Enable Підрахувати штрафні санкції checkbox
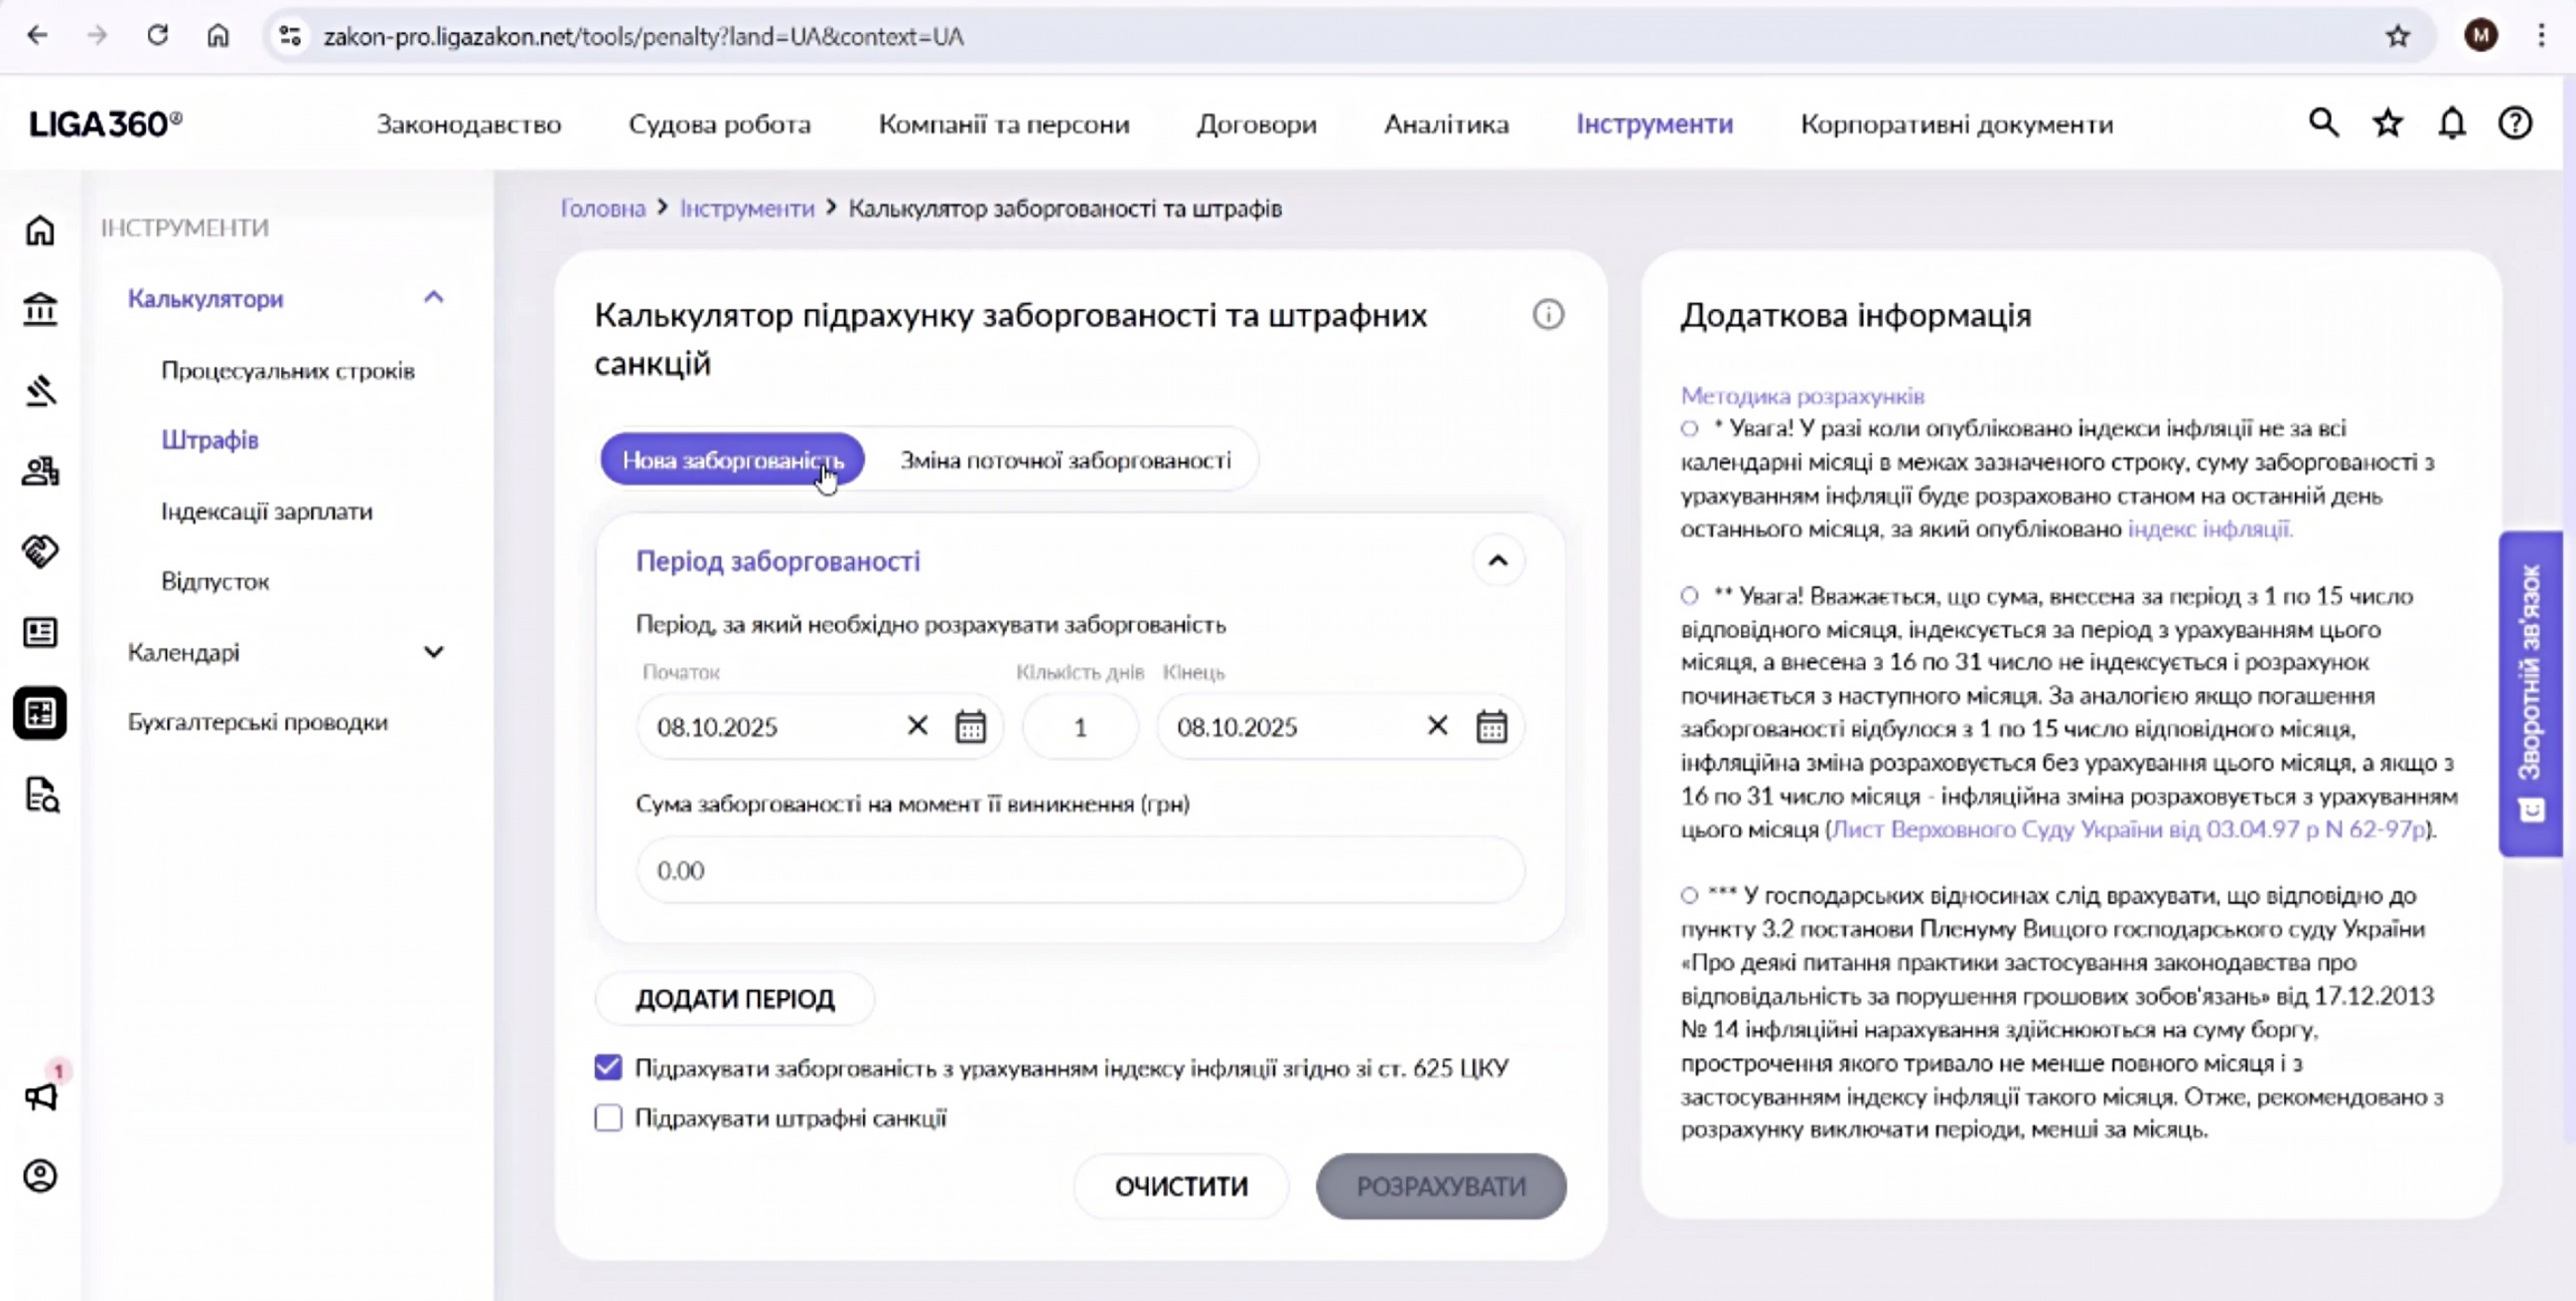The height and width of the screenshot is (1301, 2576). pyautogui.click(x=608, y=1117)
